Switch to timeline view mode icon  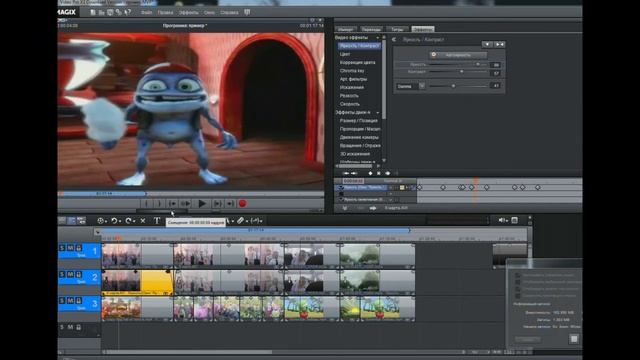pos(71,221)
